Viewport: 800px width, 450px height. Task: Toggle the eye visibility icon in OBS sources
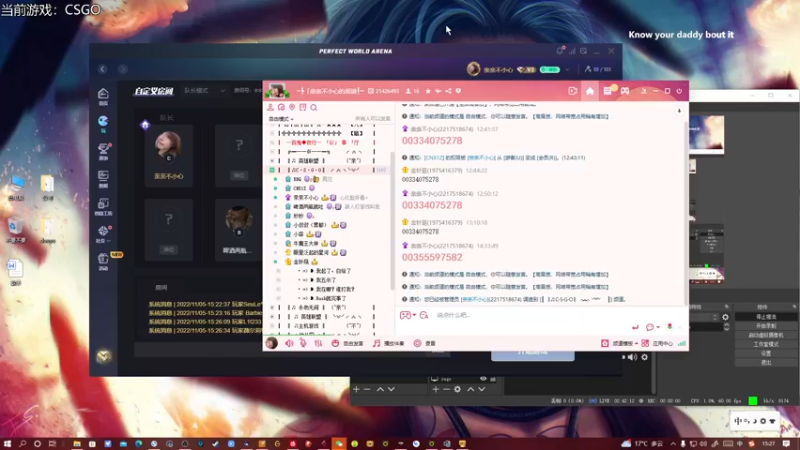coord(483,379)
